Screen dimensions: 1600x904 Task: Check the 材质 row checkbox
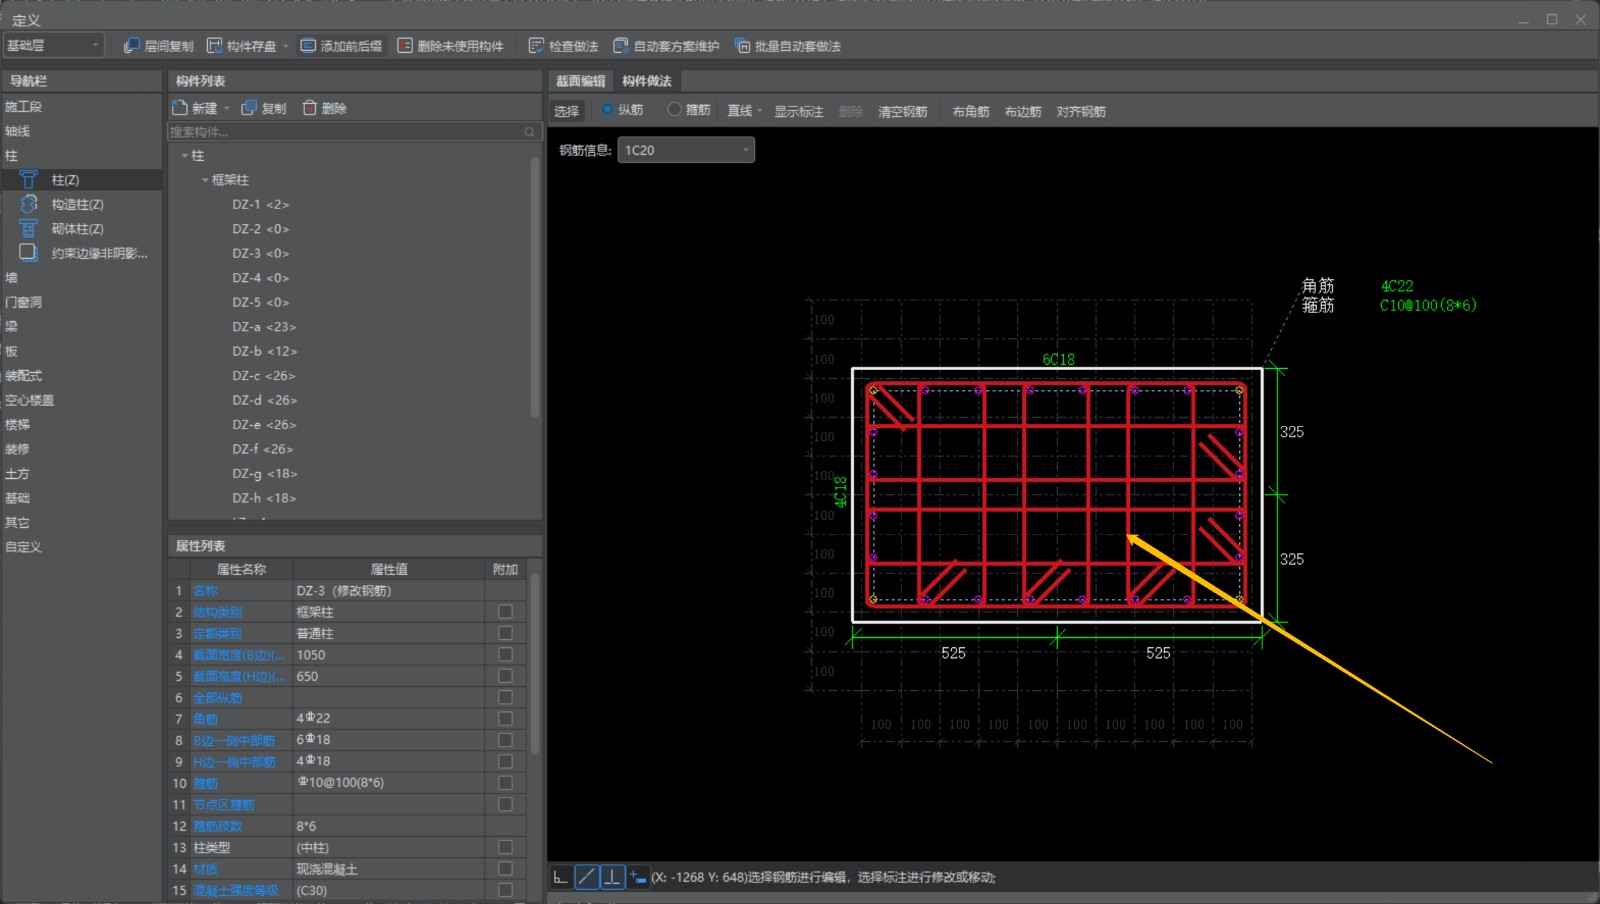(x=505, y=869)
